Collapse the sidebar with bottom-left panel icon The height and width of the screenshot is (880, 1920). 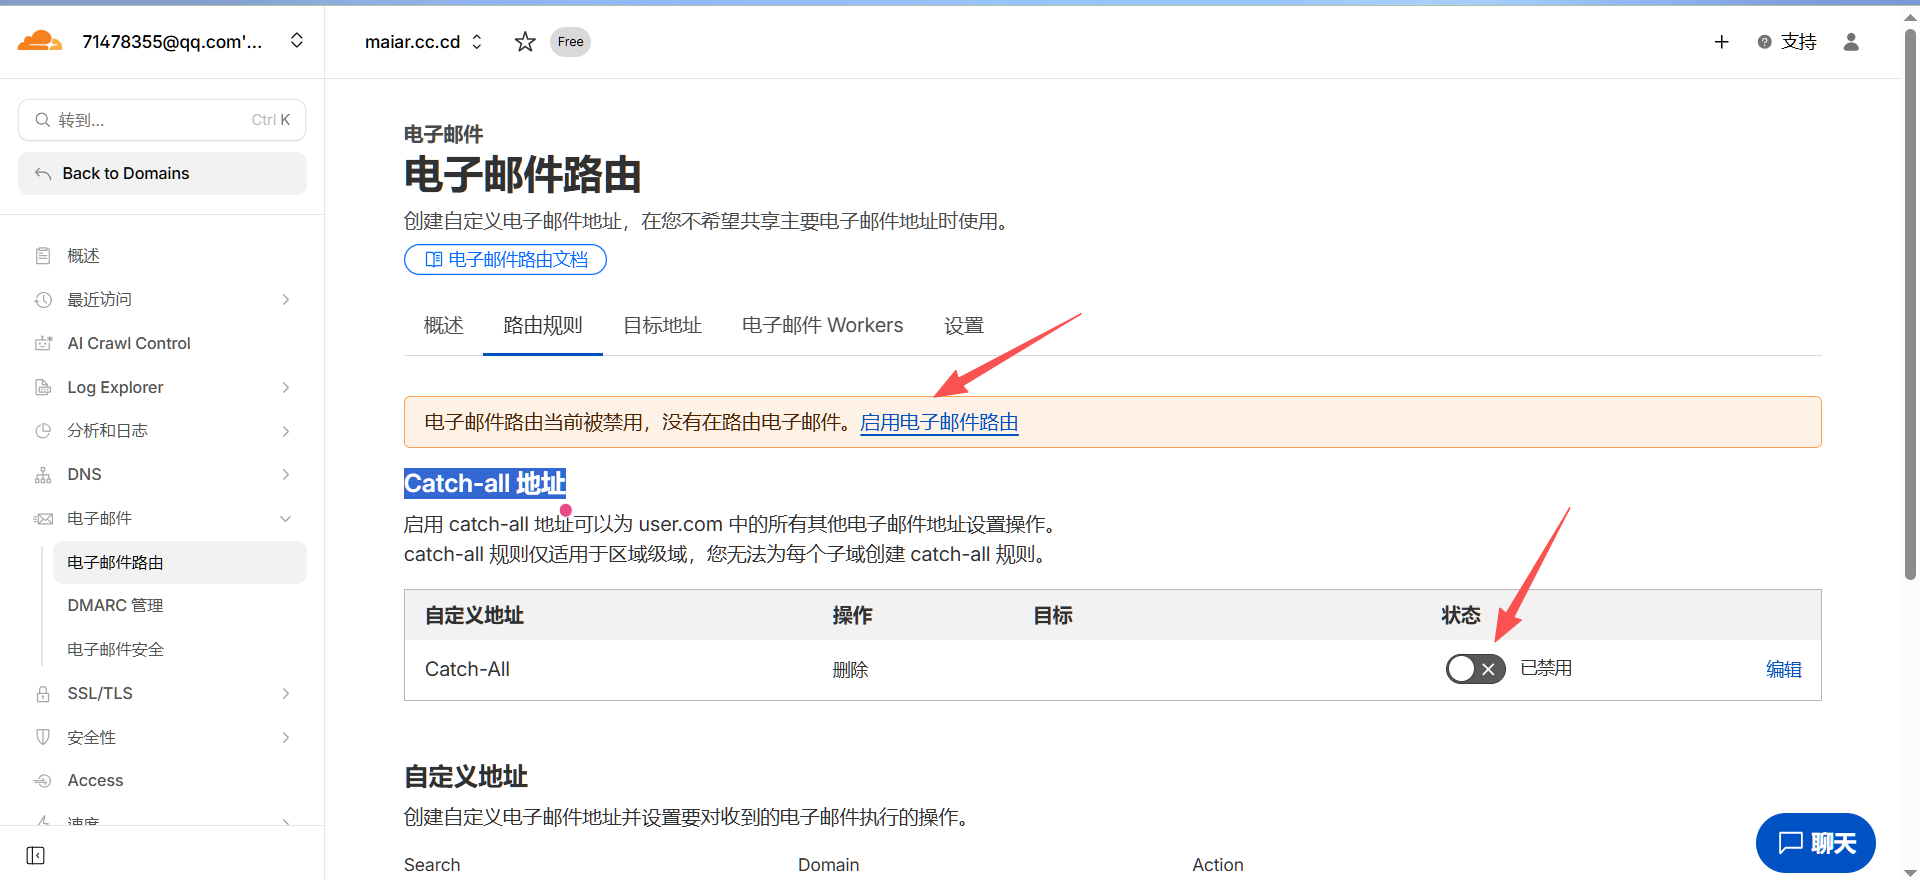click(x=36, y=855)
